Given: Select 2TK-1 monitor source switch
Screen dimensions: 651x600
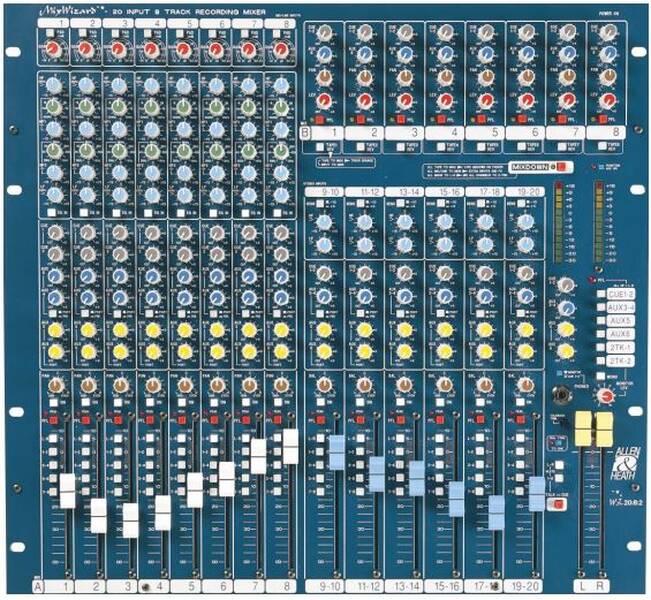Looking at the screenshot, I should coord(601,348).
